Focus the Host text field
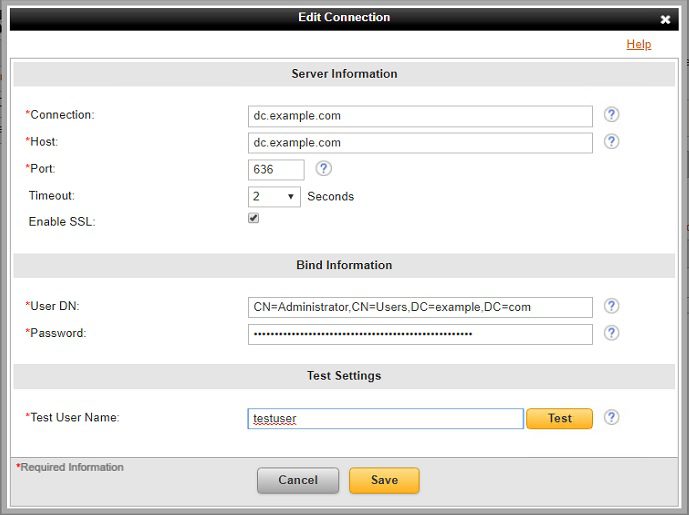The height and width of the screenshot is (515, 689). pyautogui.click(x=420, y=143)
